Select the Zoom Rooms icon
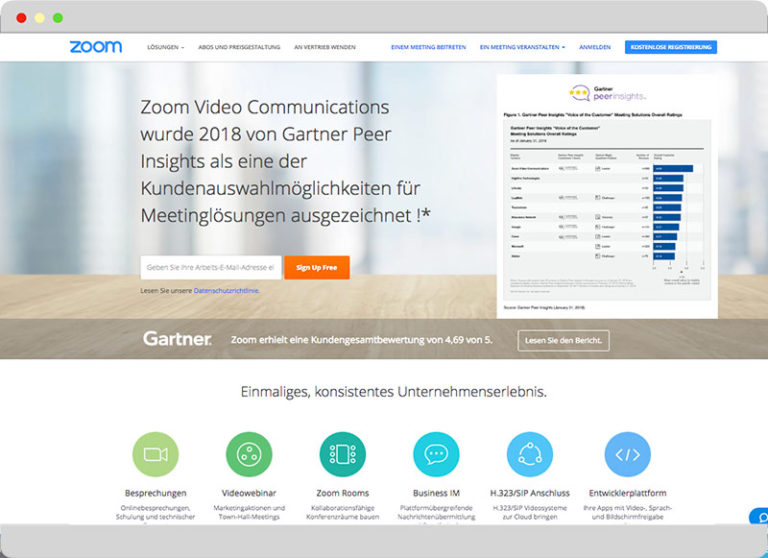Screen dimensions: 768x558 point(342,454)
